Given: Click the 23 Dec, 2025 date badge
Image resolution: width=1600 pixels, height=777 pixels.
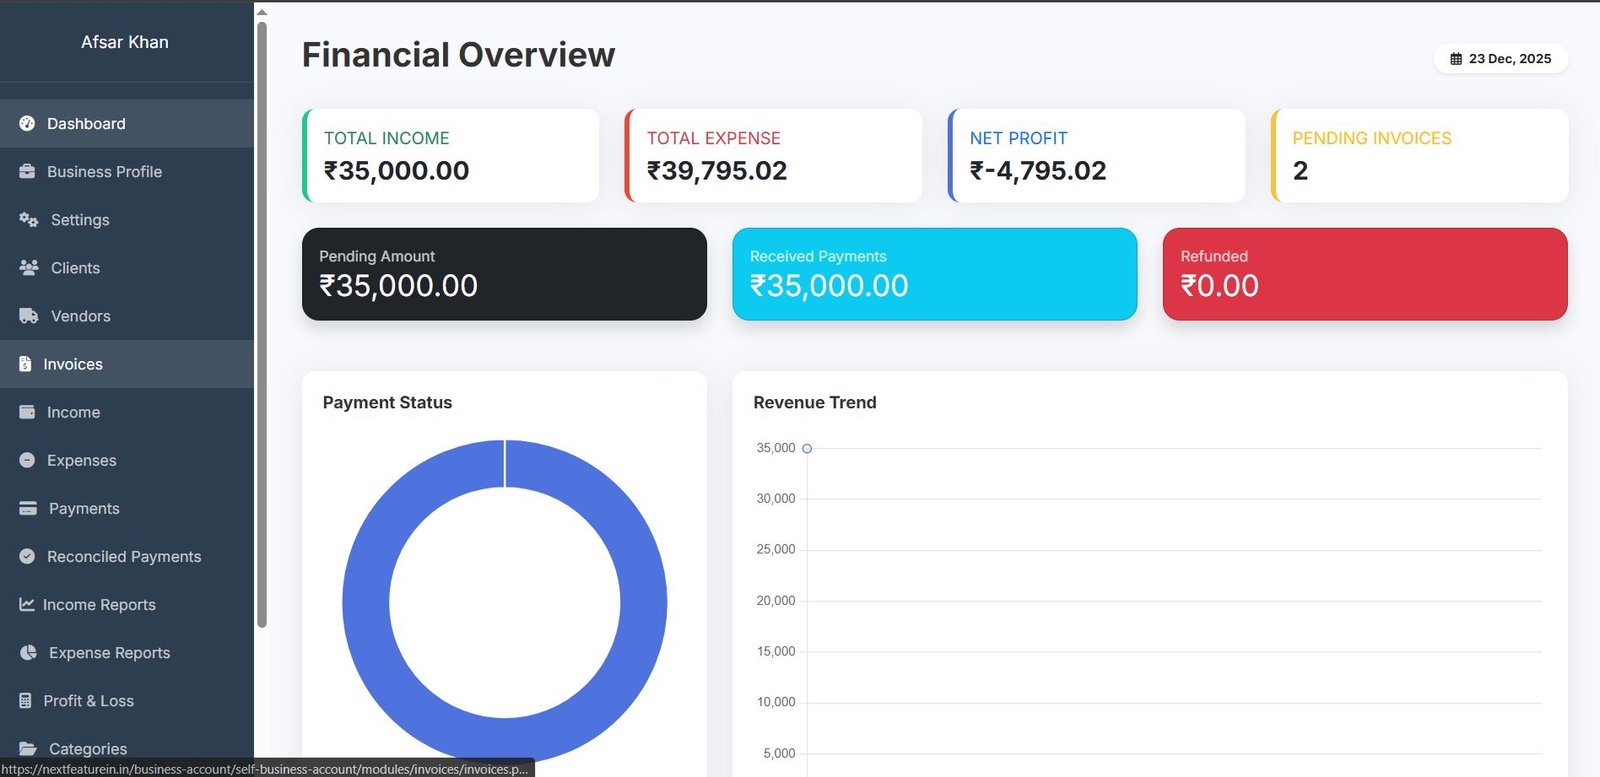Looking at the screenshot, I should coord(1501,59).
